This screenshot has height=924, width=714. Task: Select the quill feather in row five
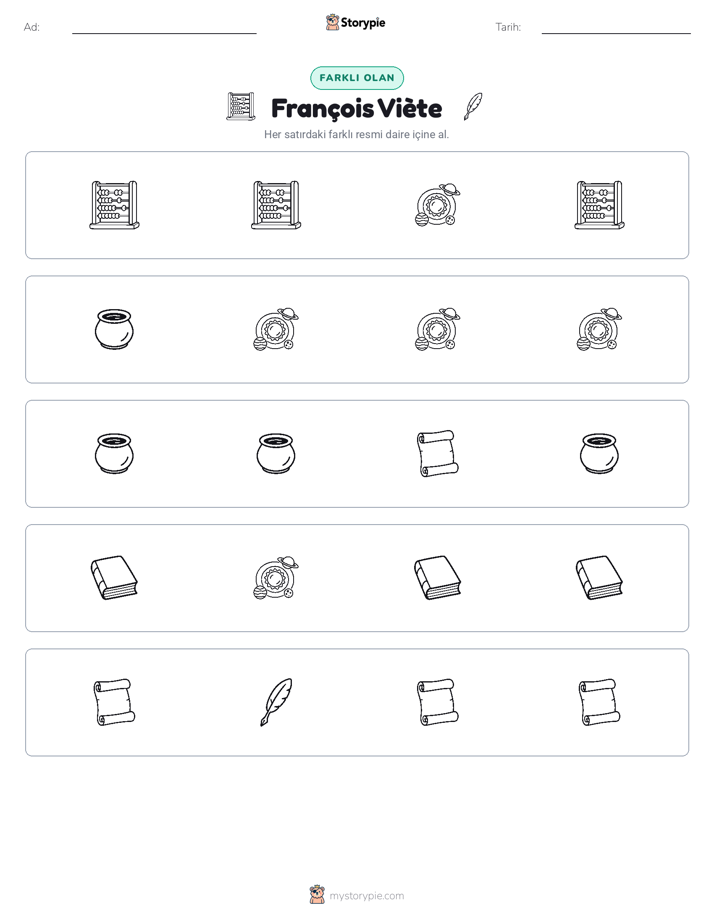tap(276, 702)
